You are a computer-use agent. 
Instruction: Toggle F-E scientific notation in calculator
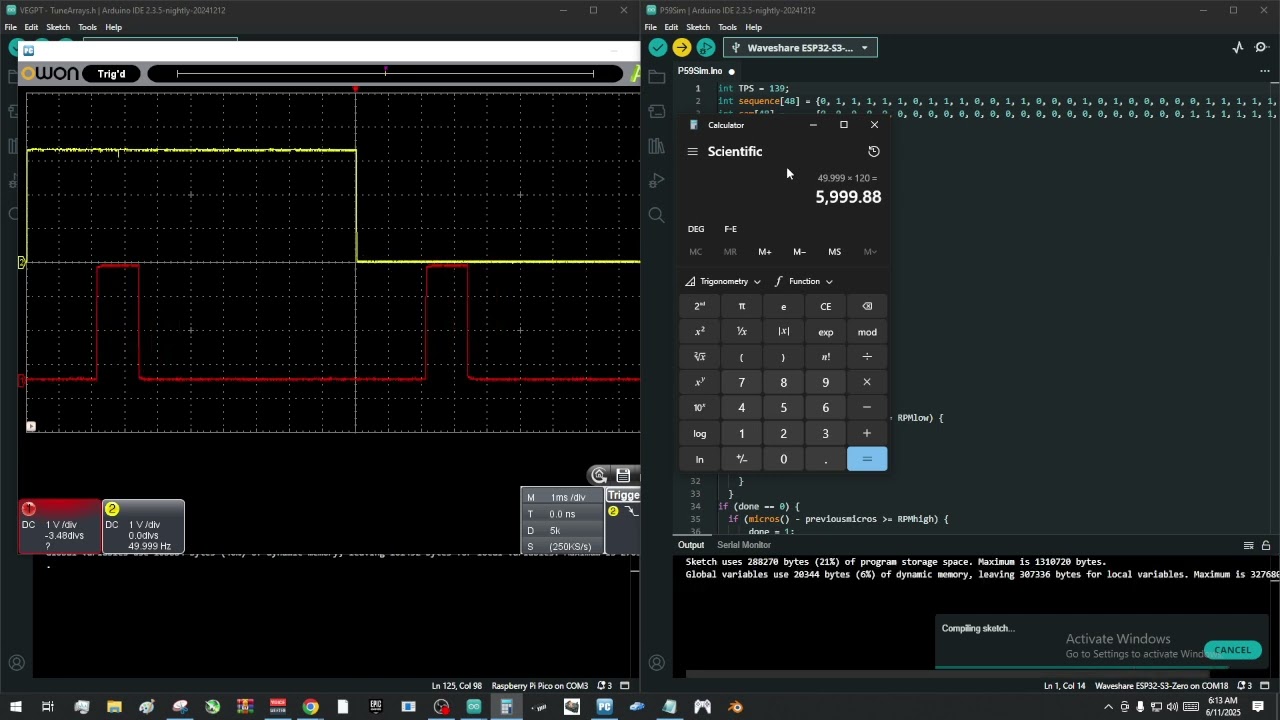point(730,229)
